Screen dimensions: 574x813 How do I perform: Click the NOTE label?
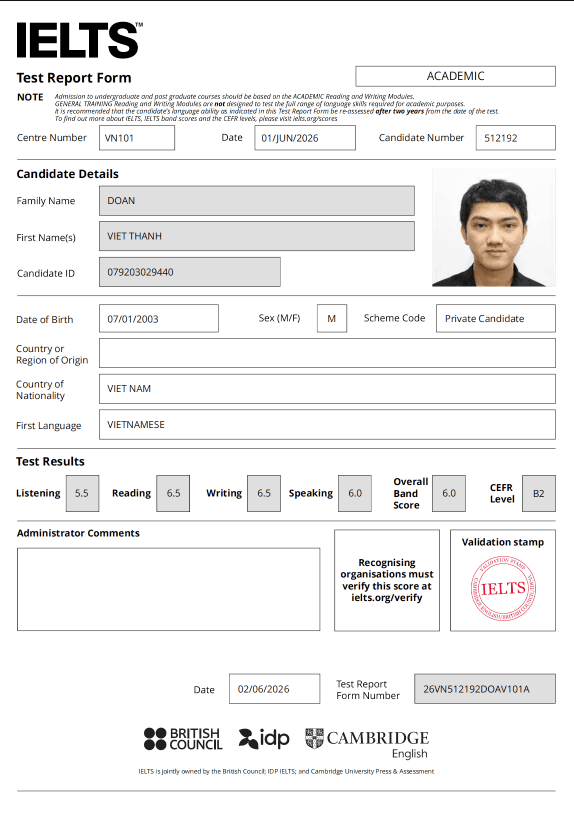click(x=30, y=97)
